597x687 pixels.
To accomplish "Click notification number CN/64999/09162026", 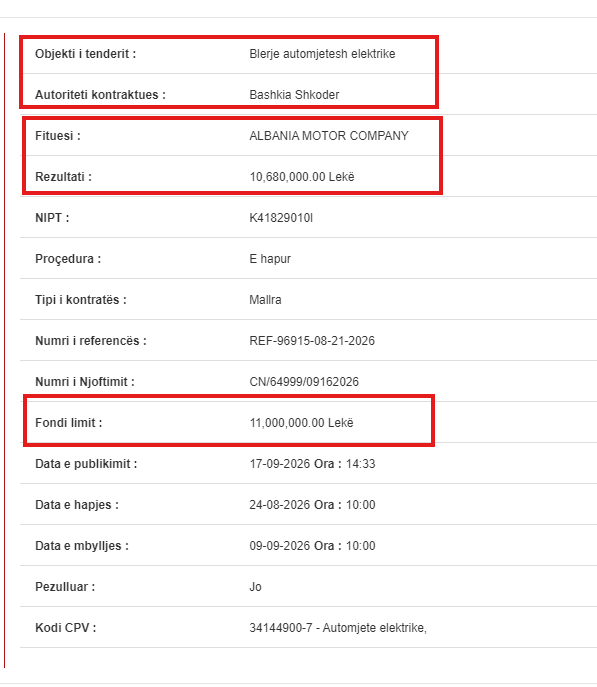I will point(304,382).
